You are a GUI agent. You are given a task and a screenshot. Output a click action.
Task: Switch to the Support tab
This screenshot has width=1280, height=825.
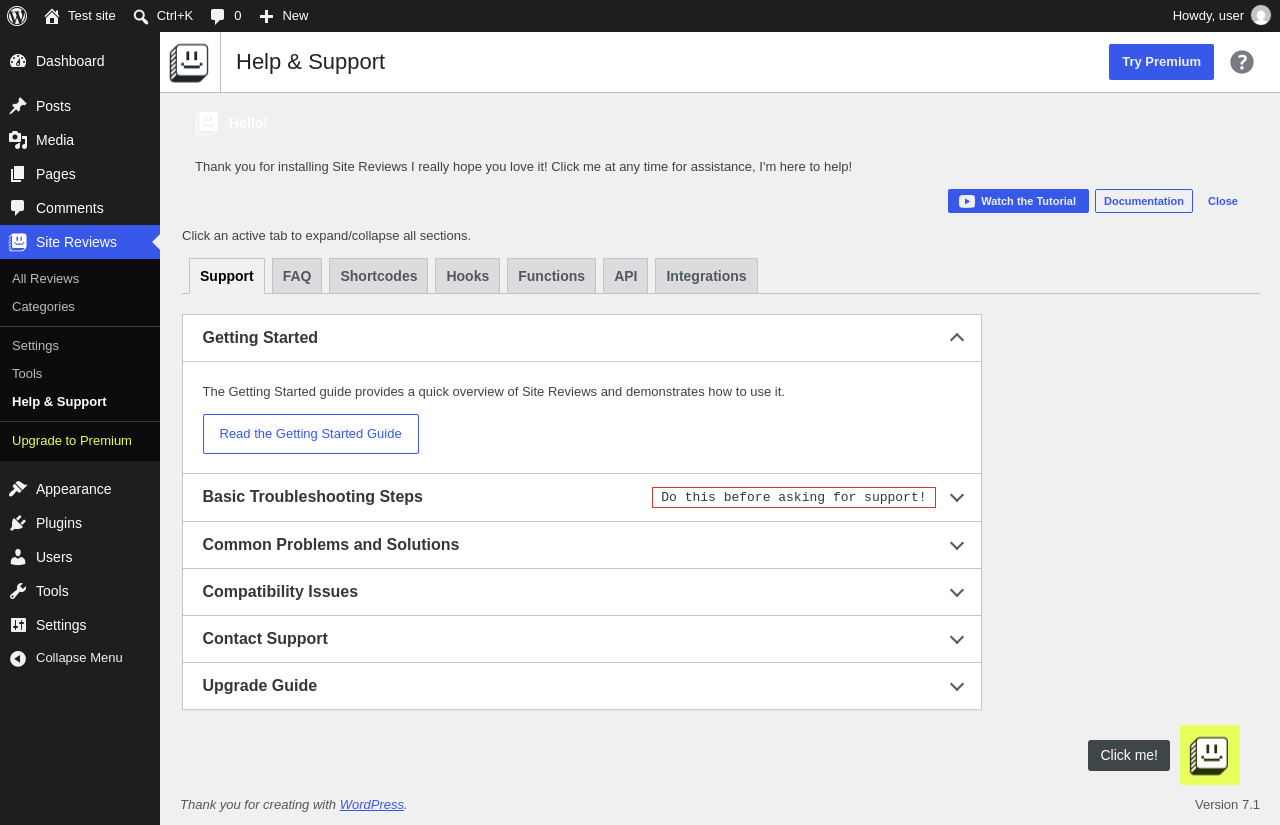point(227,276)
